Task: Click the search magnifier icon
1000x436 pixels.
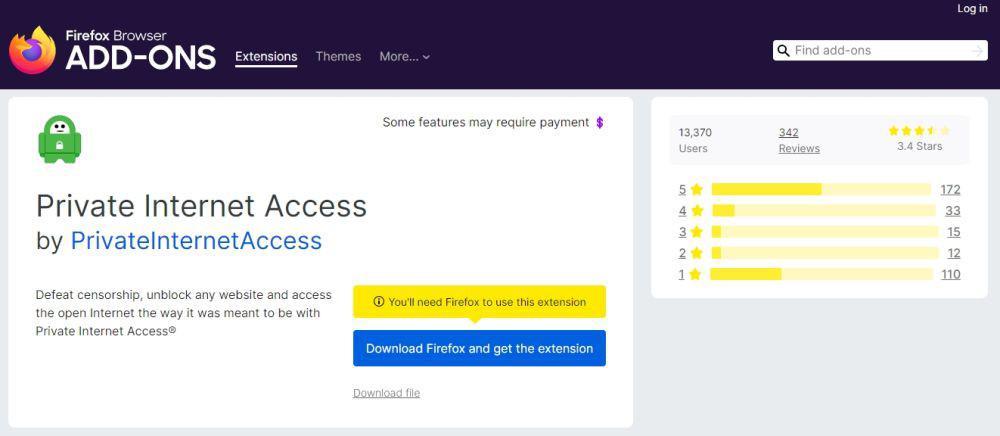Action: coord(784,50)
